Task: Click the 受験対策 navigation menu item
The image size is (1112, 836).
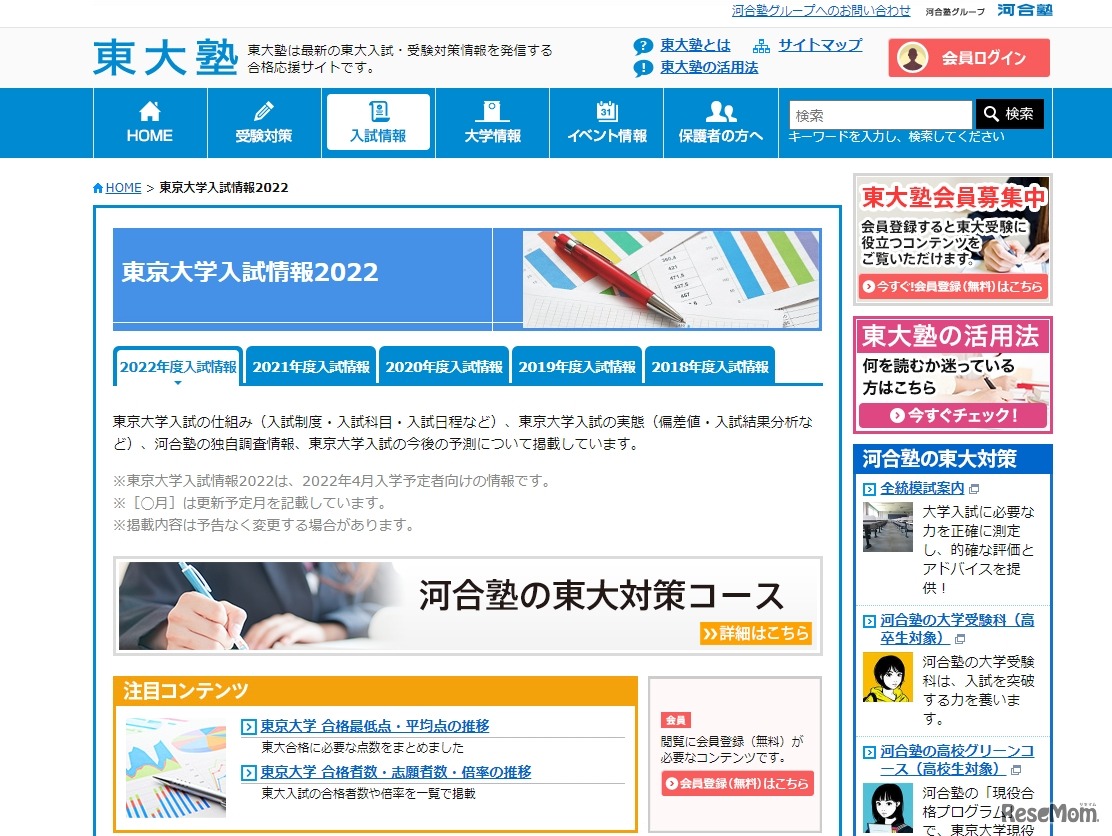Action: pyautogui.click(x=263, y=123)
